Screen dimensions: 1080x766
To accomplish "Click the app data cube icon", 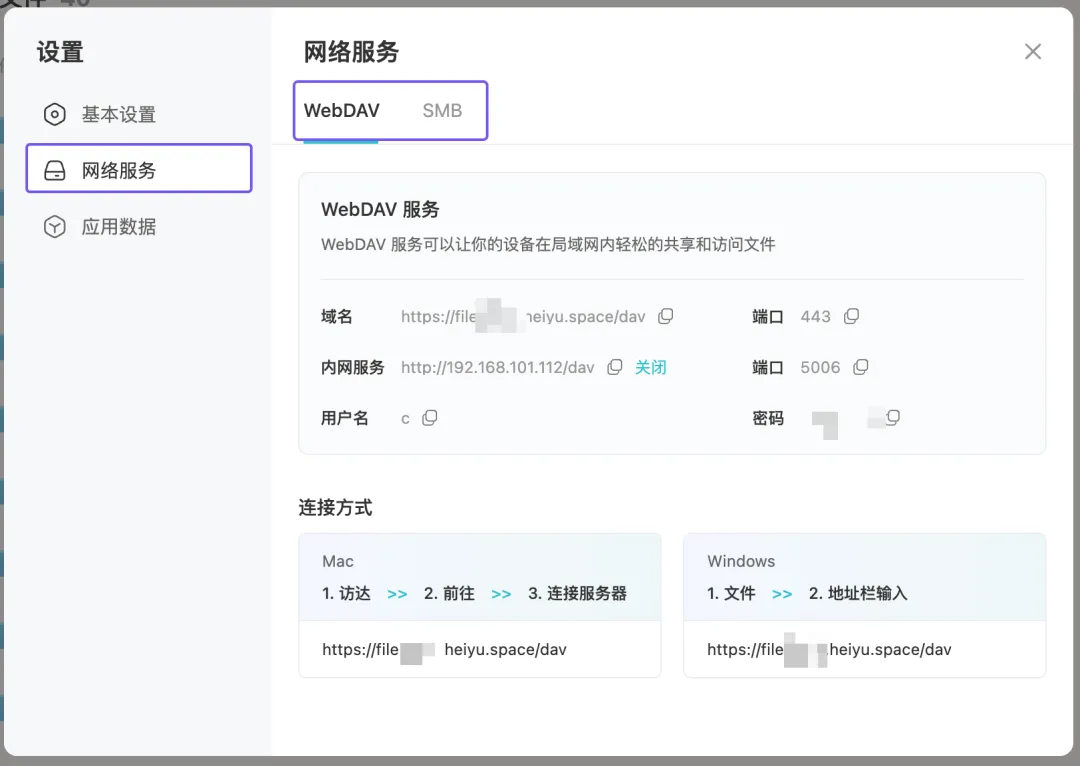I will (x=54, y=227).
